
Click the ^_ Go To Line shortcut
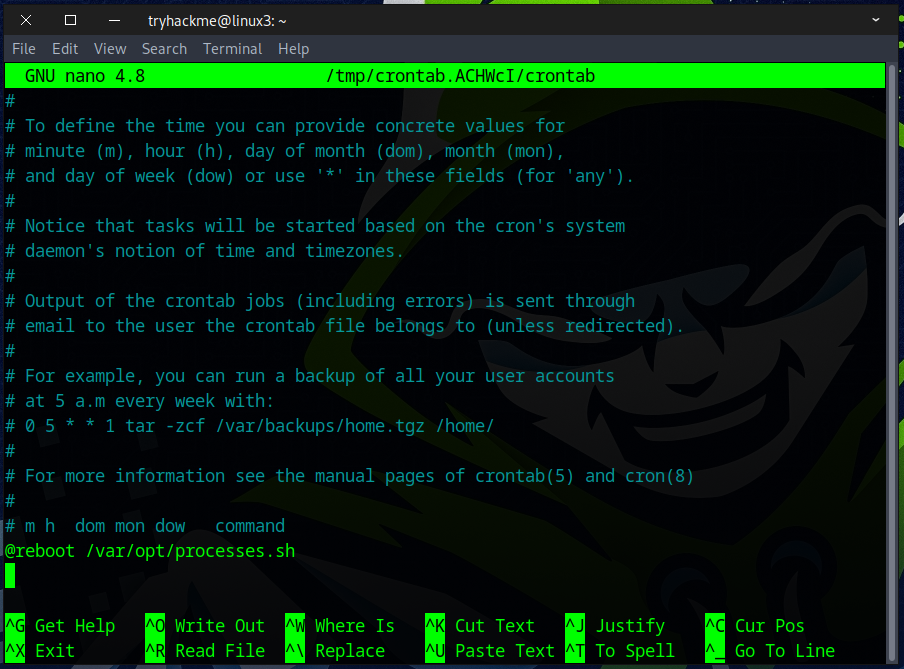click(x=770, y=651)
